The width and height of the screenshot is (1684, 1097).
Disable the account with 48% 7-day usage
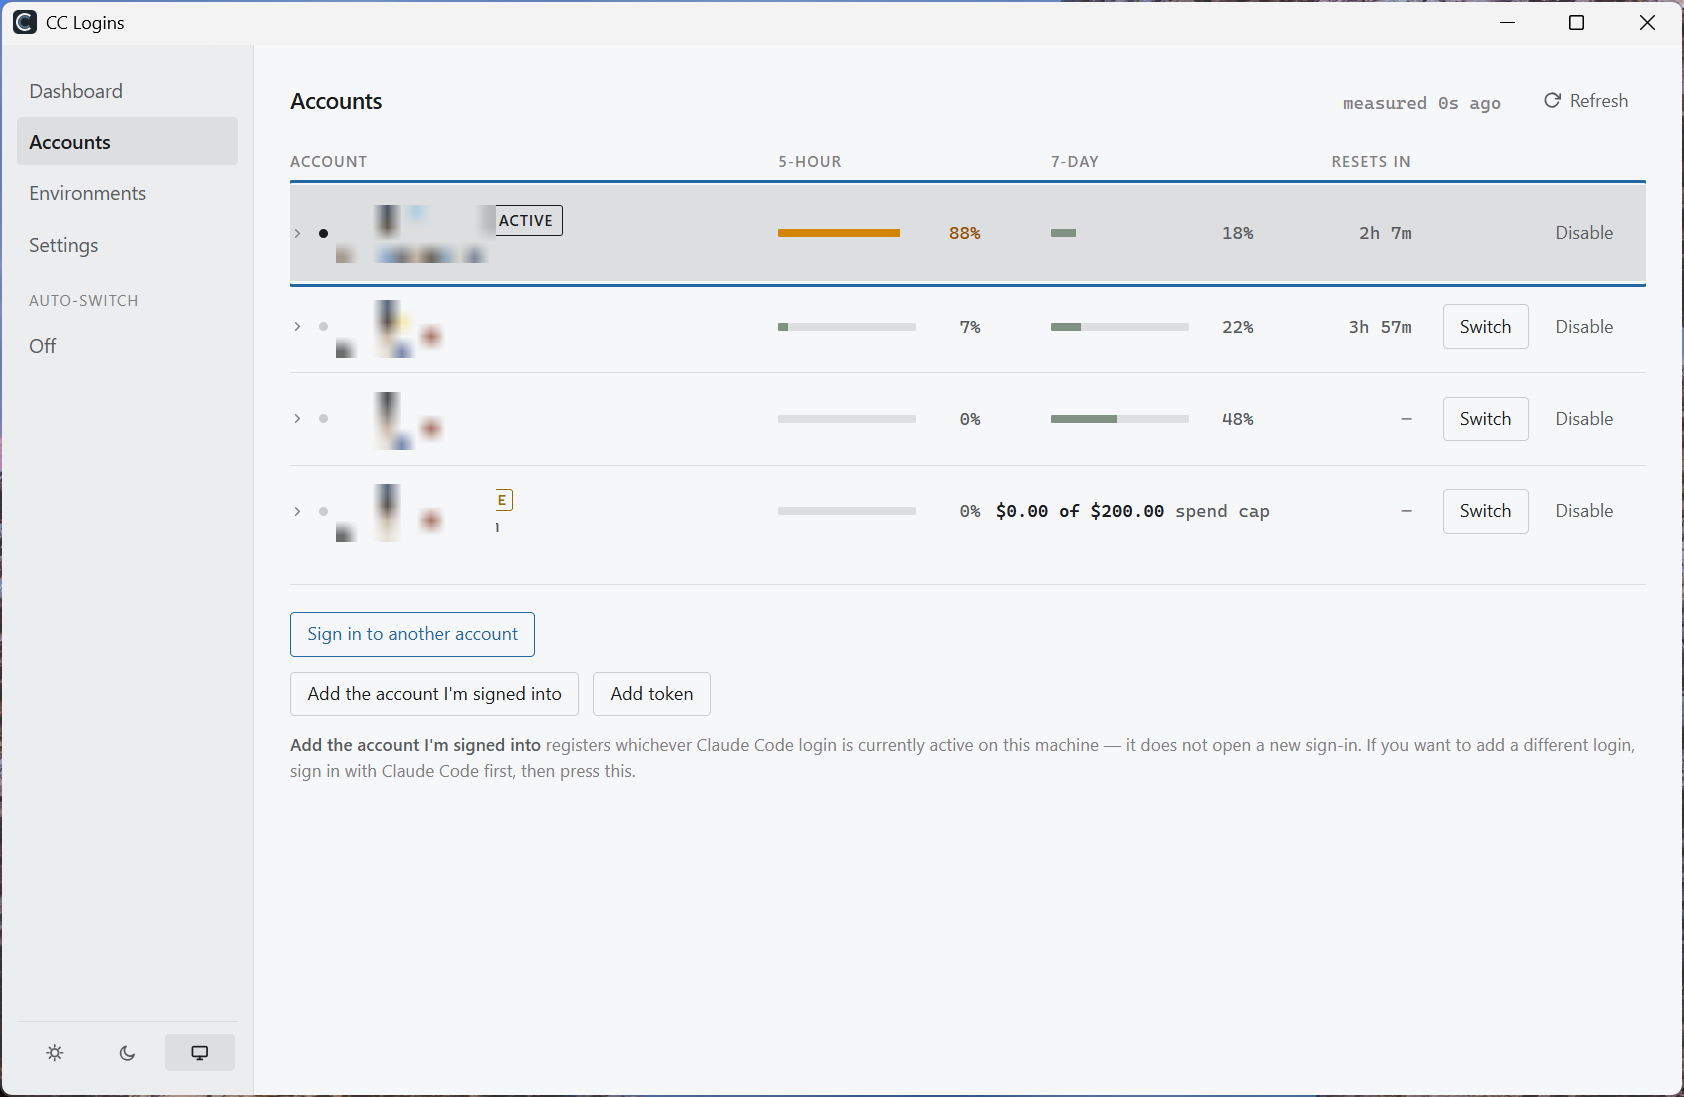tap(1584, 419)
